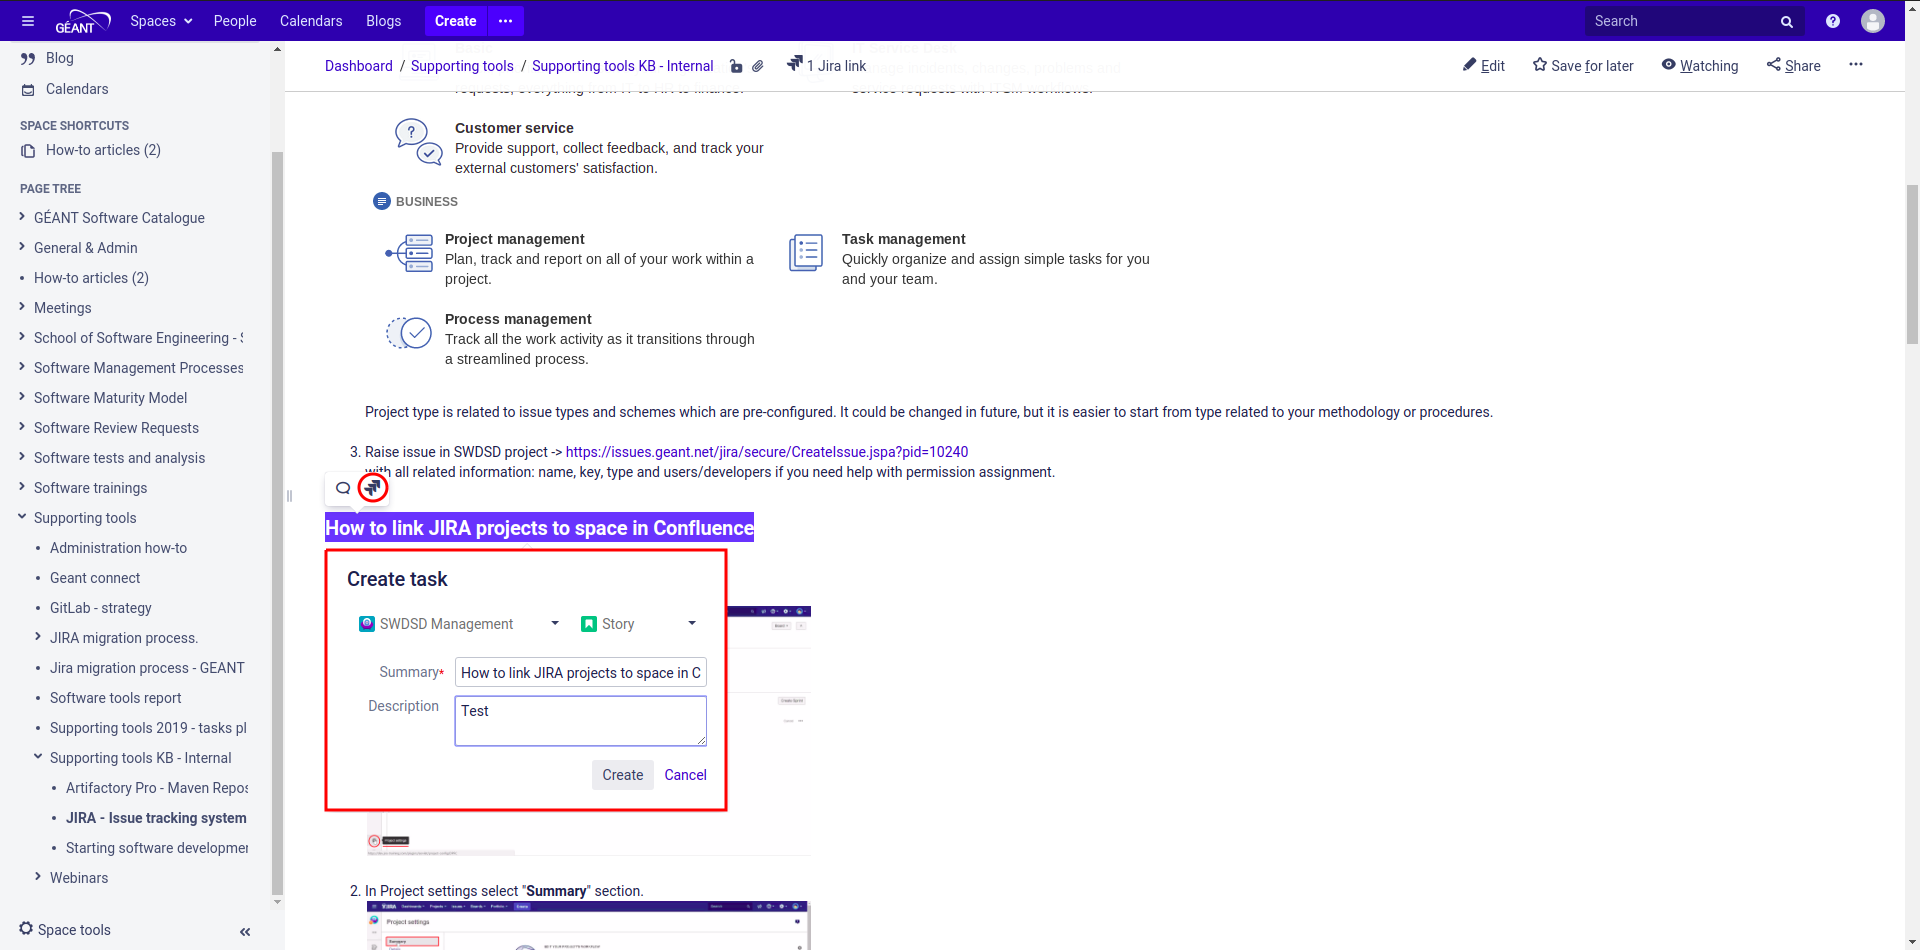Expand General & Admin tree node
This screenshot has width=1920, height=950.
pos(22,247)
